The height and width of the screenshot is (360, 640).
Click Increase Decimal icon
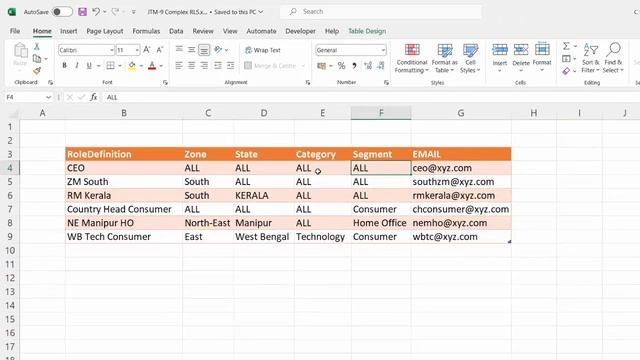(368, 65)
